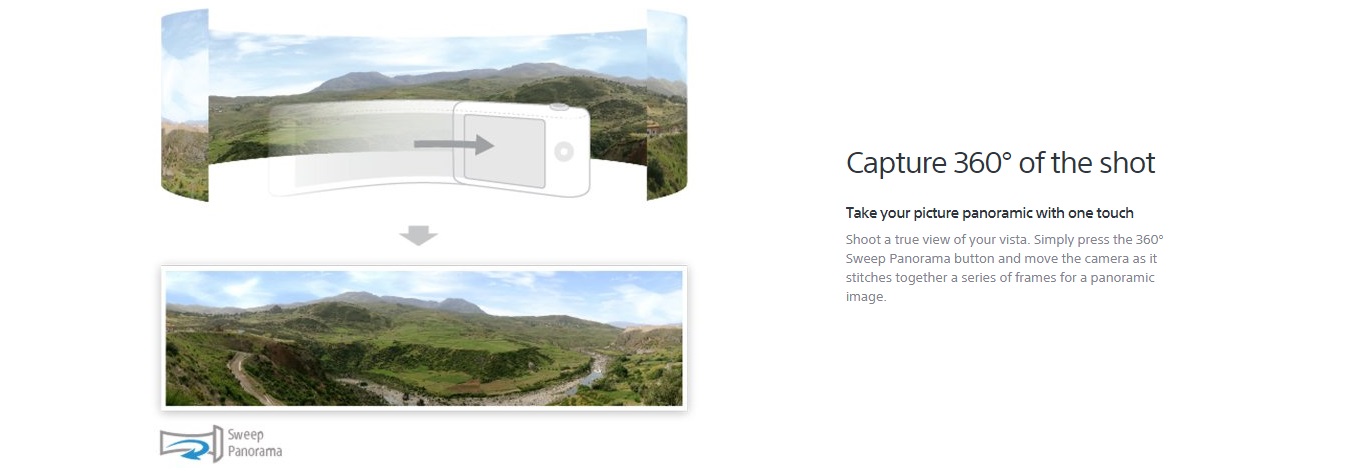Viewport: 1349px width, 471px height.
Task: Click the "Sweep Panorama" label text
Action: click(x=255, y=443)
